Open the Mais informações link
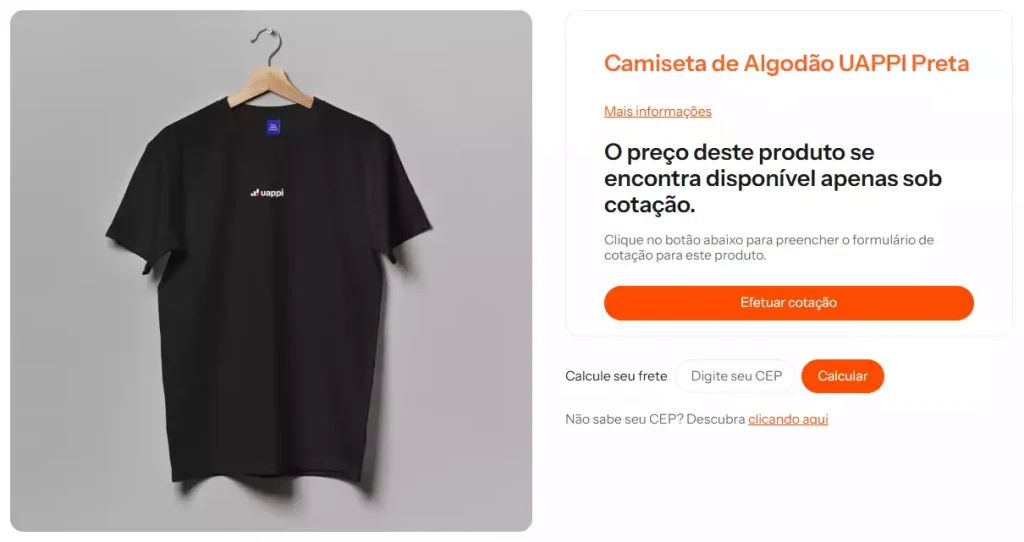1024x542 pixels. [x=657, y=112]
